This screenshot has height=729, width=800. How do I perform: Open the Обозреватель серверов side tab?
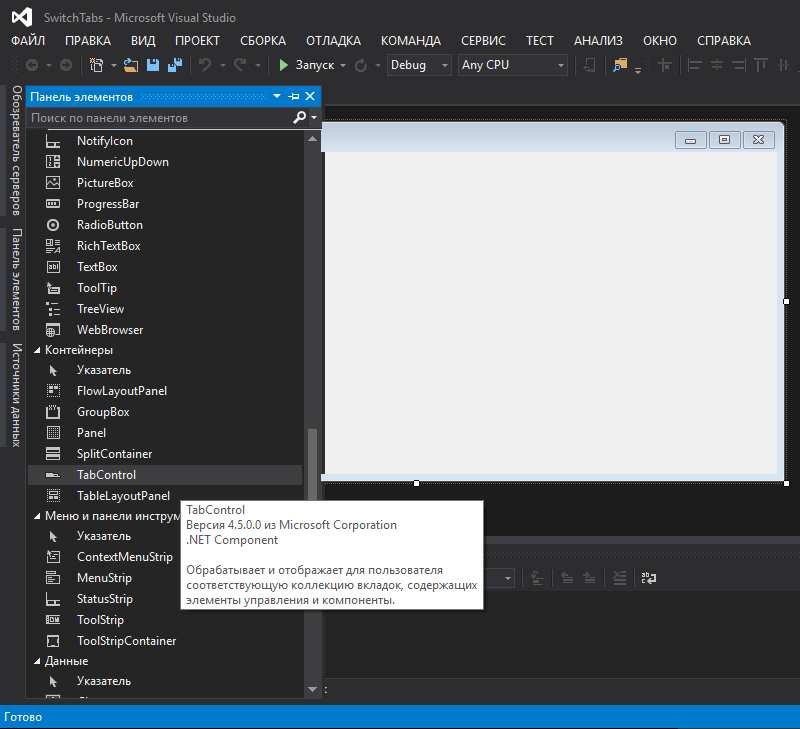(x=17, y=150)
